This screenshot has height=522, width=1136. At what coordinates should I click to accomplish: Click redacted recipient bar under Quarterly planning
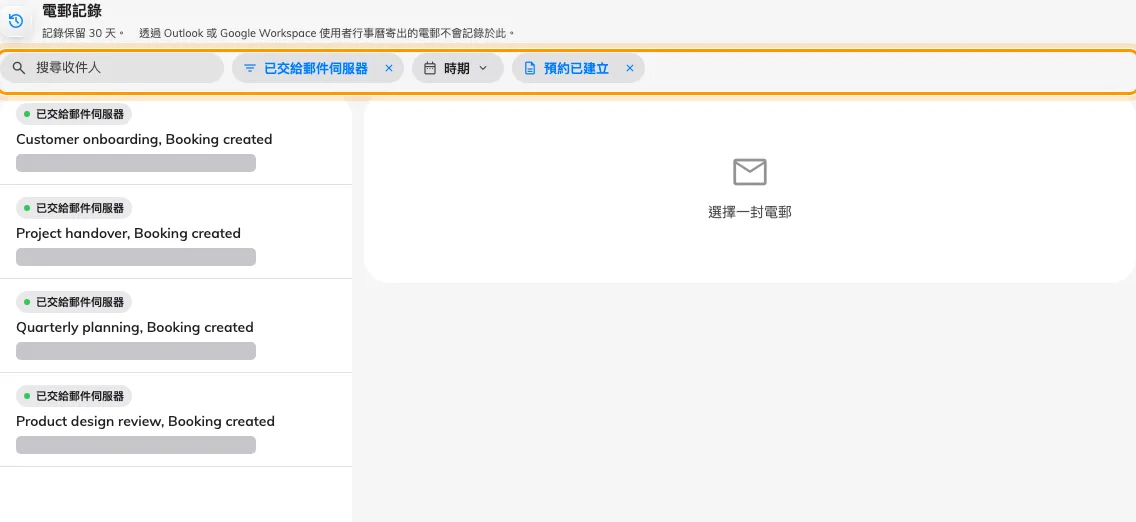(x=135, y=351)
